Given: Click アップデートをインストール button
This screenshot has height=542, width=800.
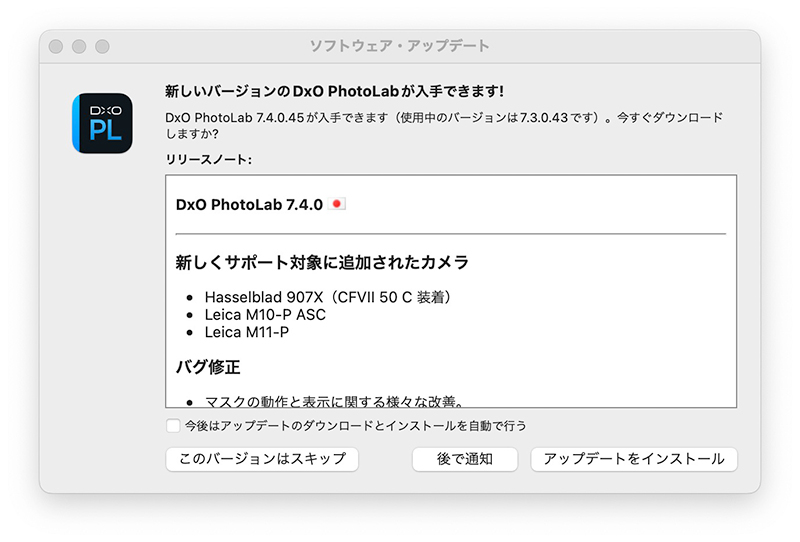Looking at the screenshot, I should (634, 459).
